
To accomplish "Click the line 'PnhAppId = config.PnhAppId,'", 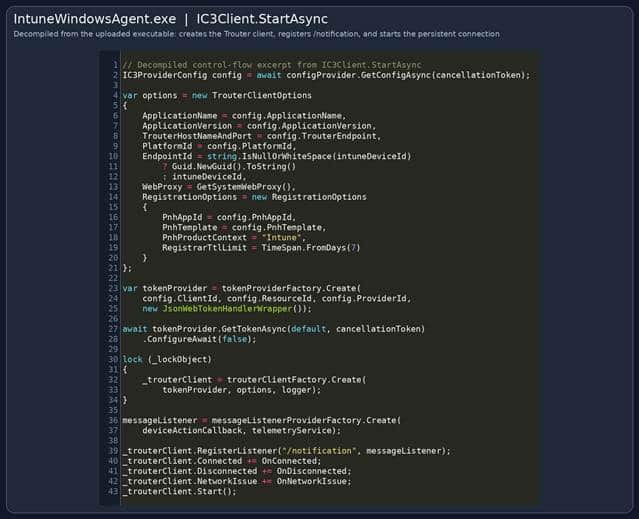I will 229,217.
